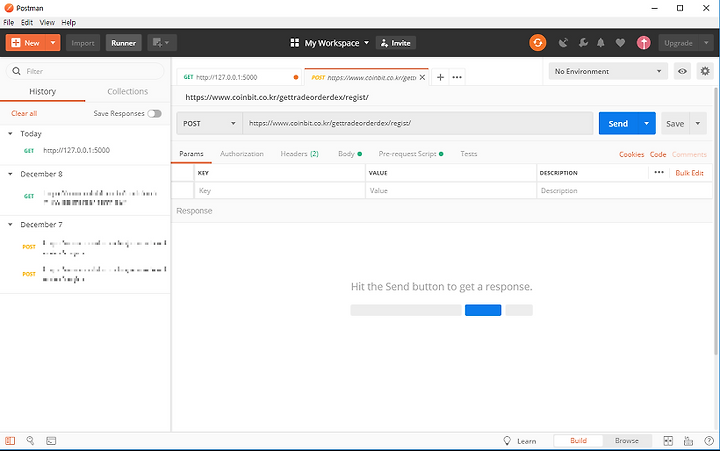Open the Upgrade dropdown arrow
The image size is (720, 451).
point(706,43)
